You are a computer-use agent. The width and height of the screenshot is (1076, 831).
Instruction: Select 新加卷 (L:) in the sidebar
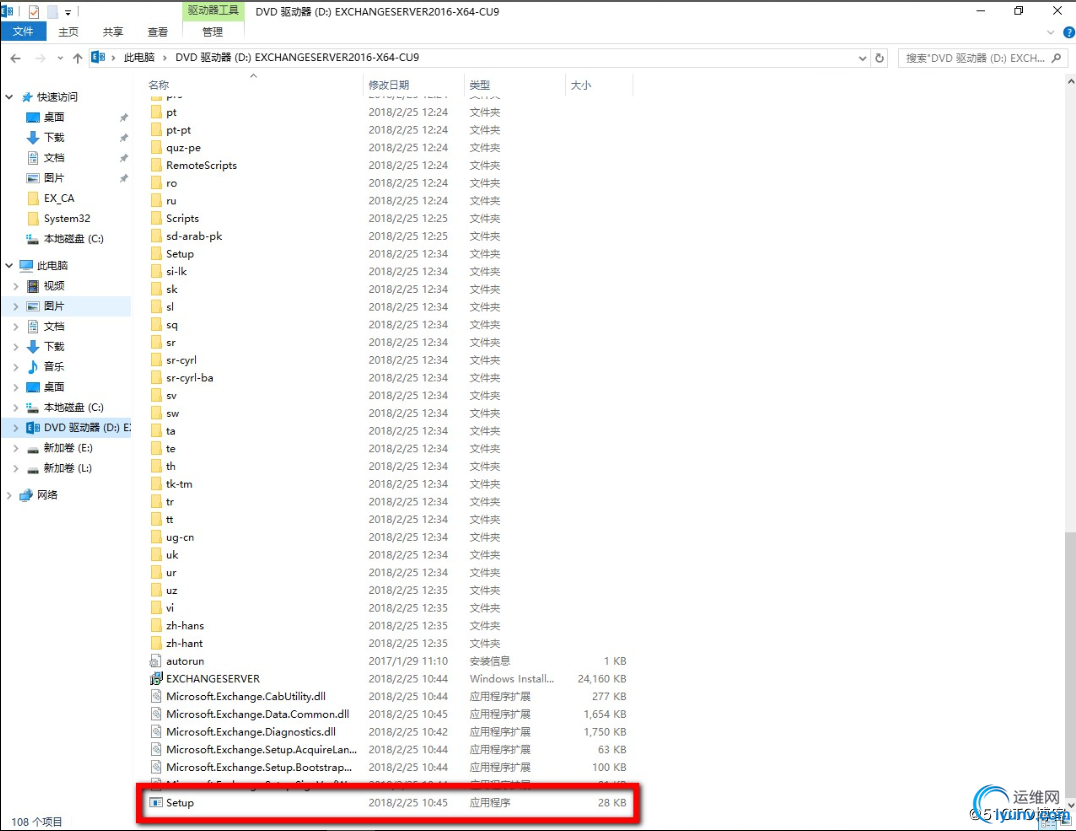[67, 468]
